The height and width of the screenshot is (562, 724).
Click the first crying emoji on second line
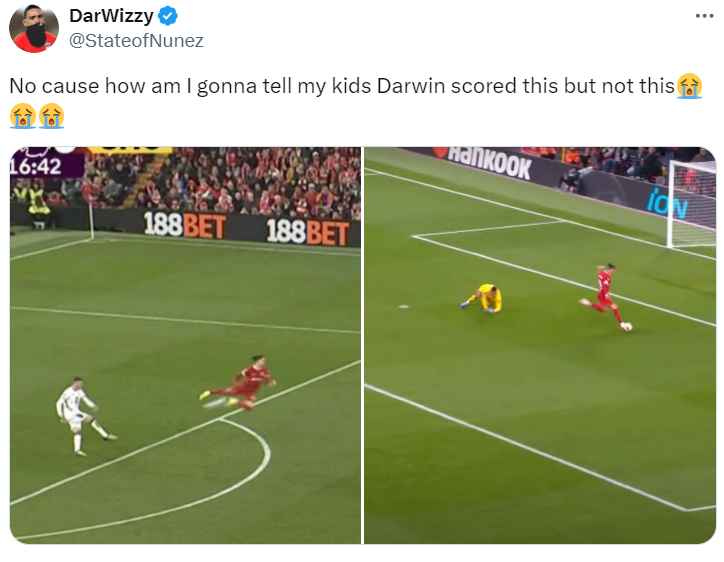(23, 115)
